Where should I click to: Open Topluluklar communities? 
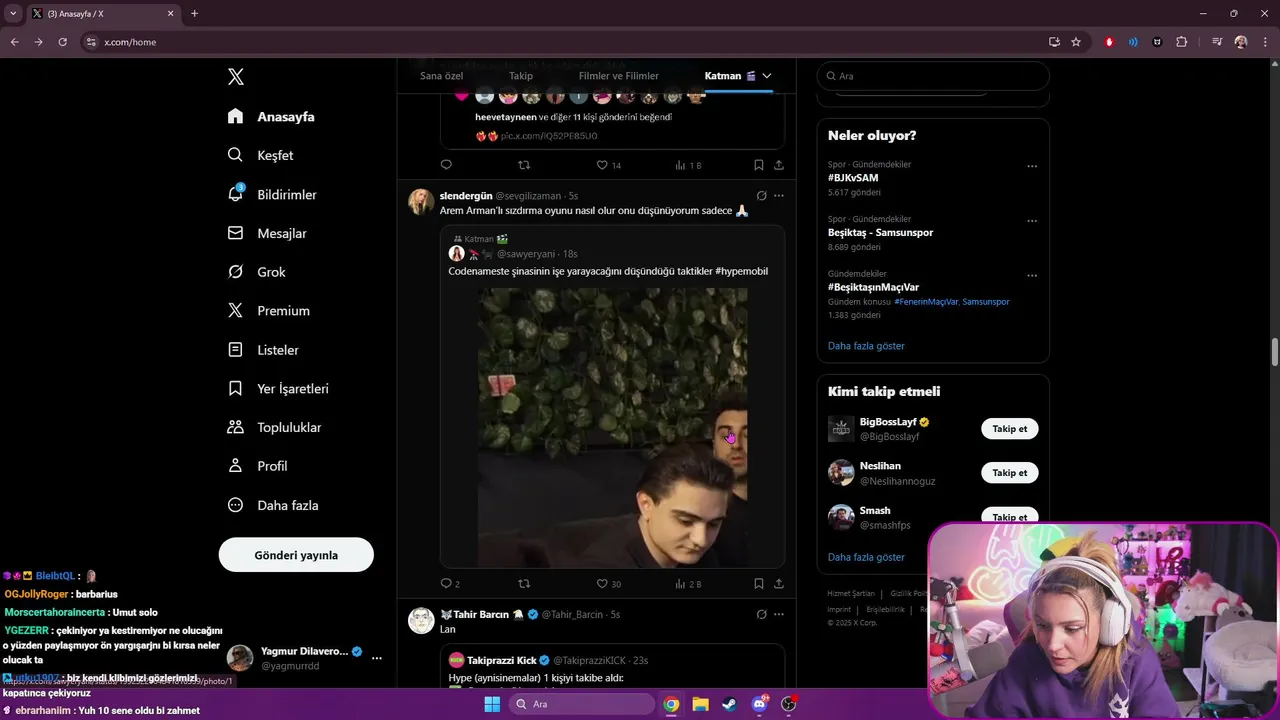coord(274,427)
